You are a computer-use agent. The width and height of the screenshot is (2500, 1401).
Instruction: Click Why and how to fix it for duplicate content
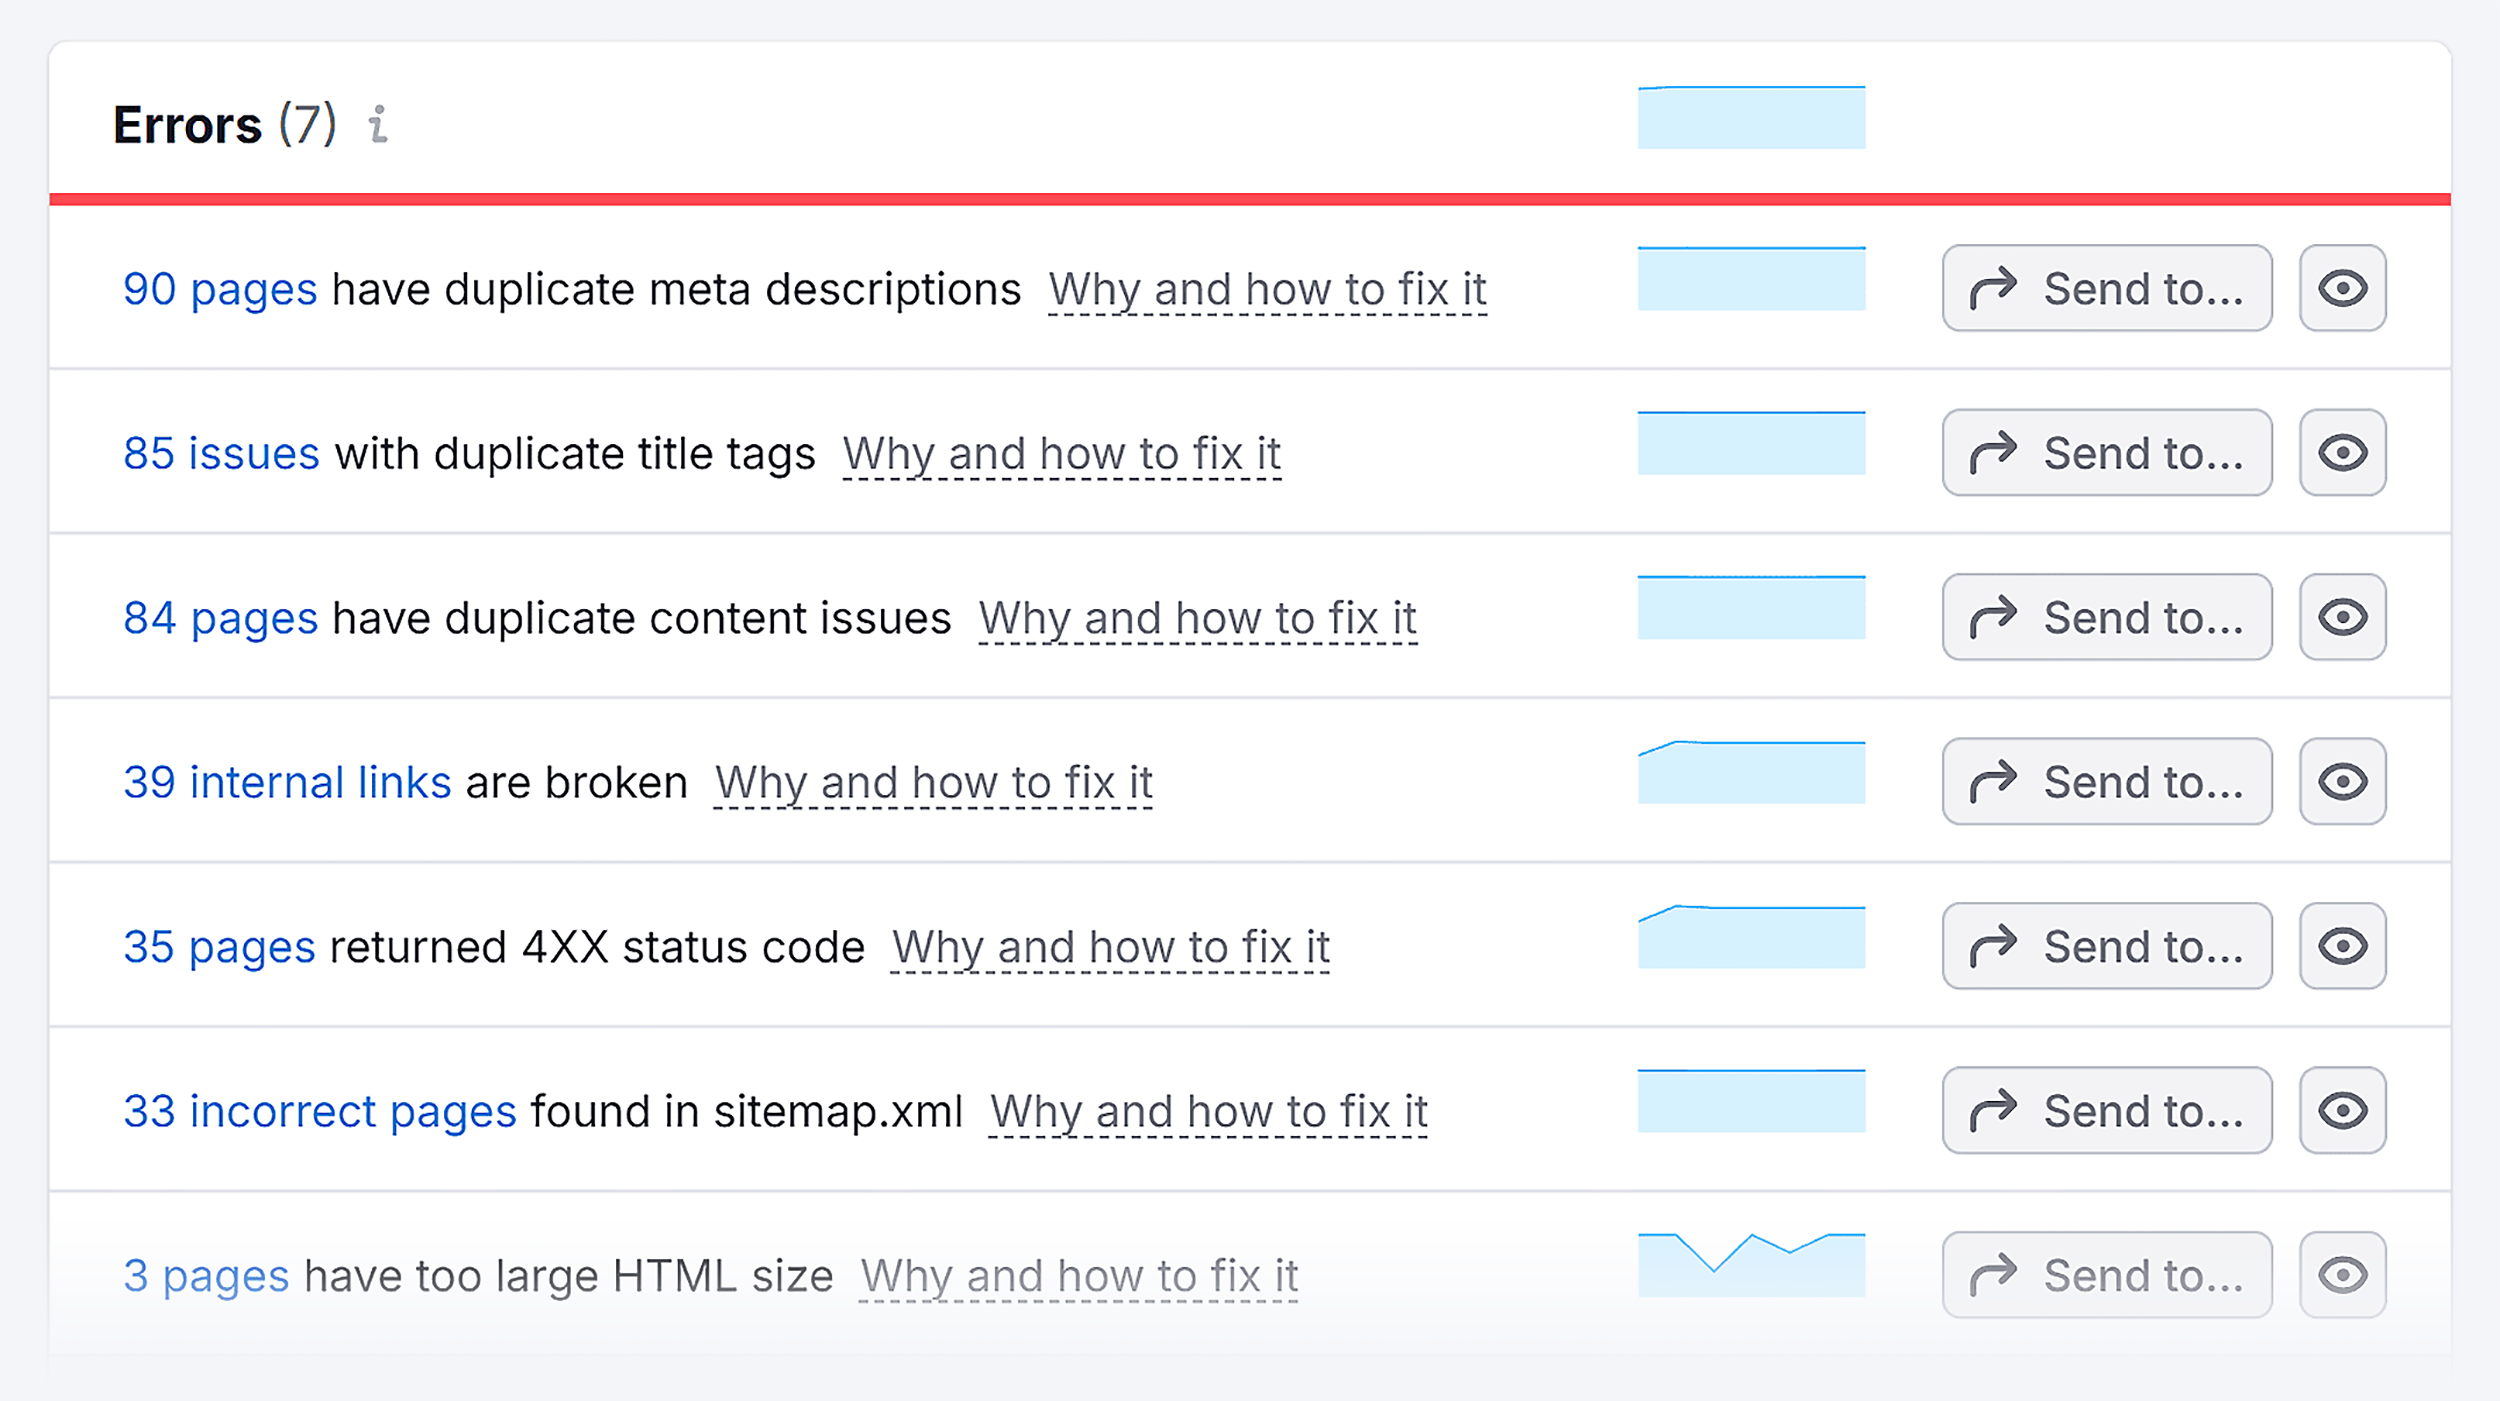[x=1196, y=617]
